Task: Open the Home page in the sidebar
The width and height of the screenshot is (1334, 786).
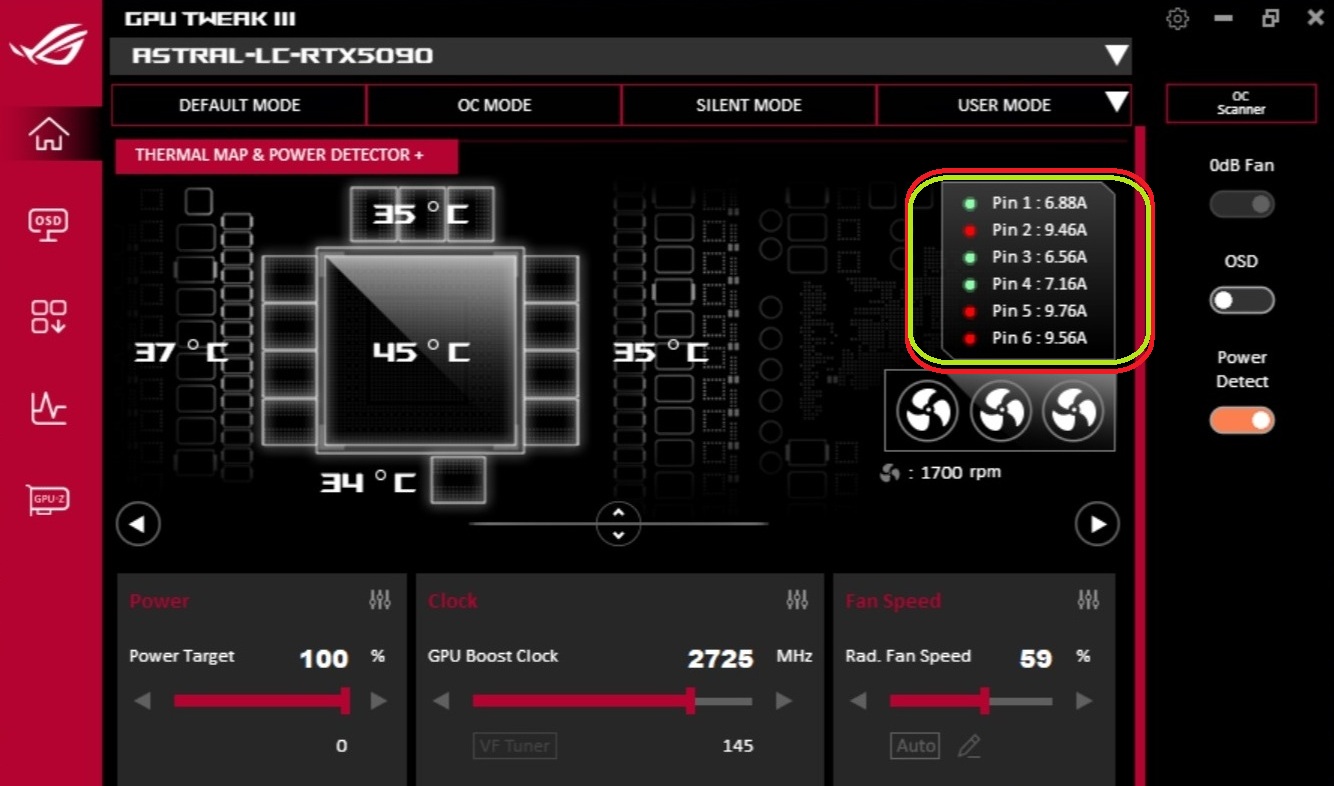Action: click(50, 134)
